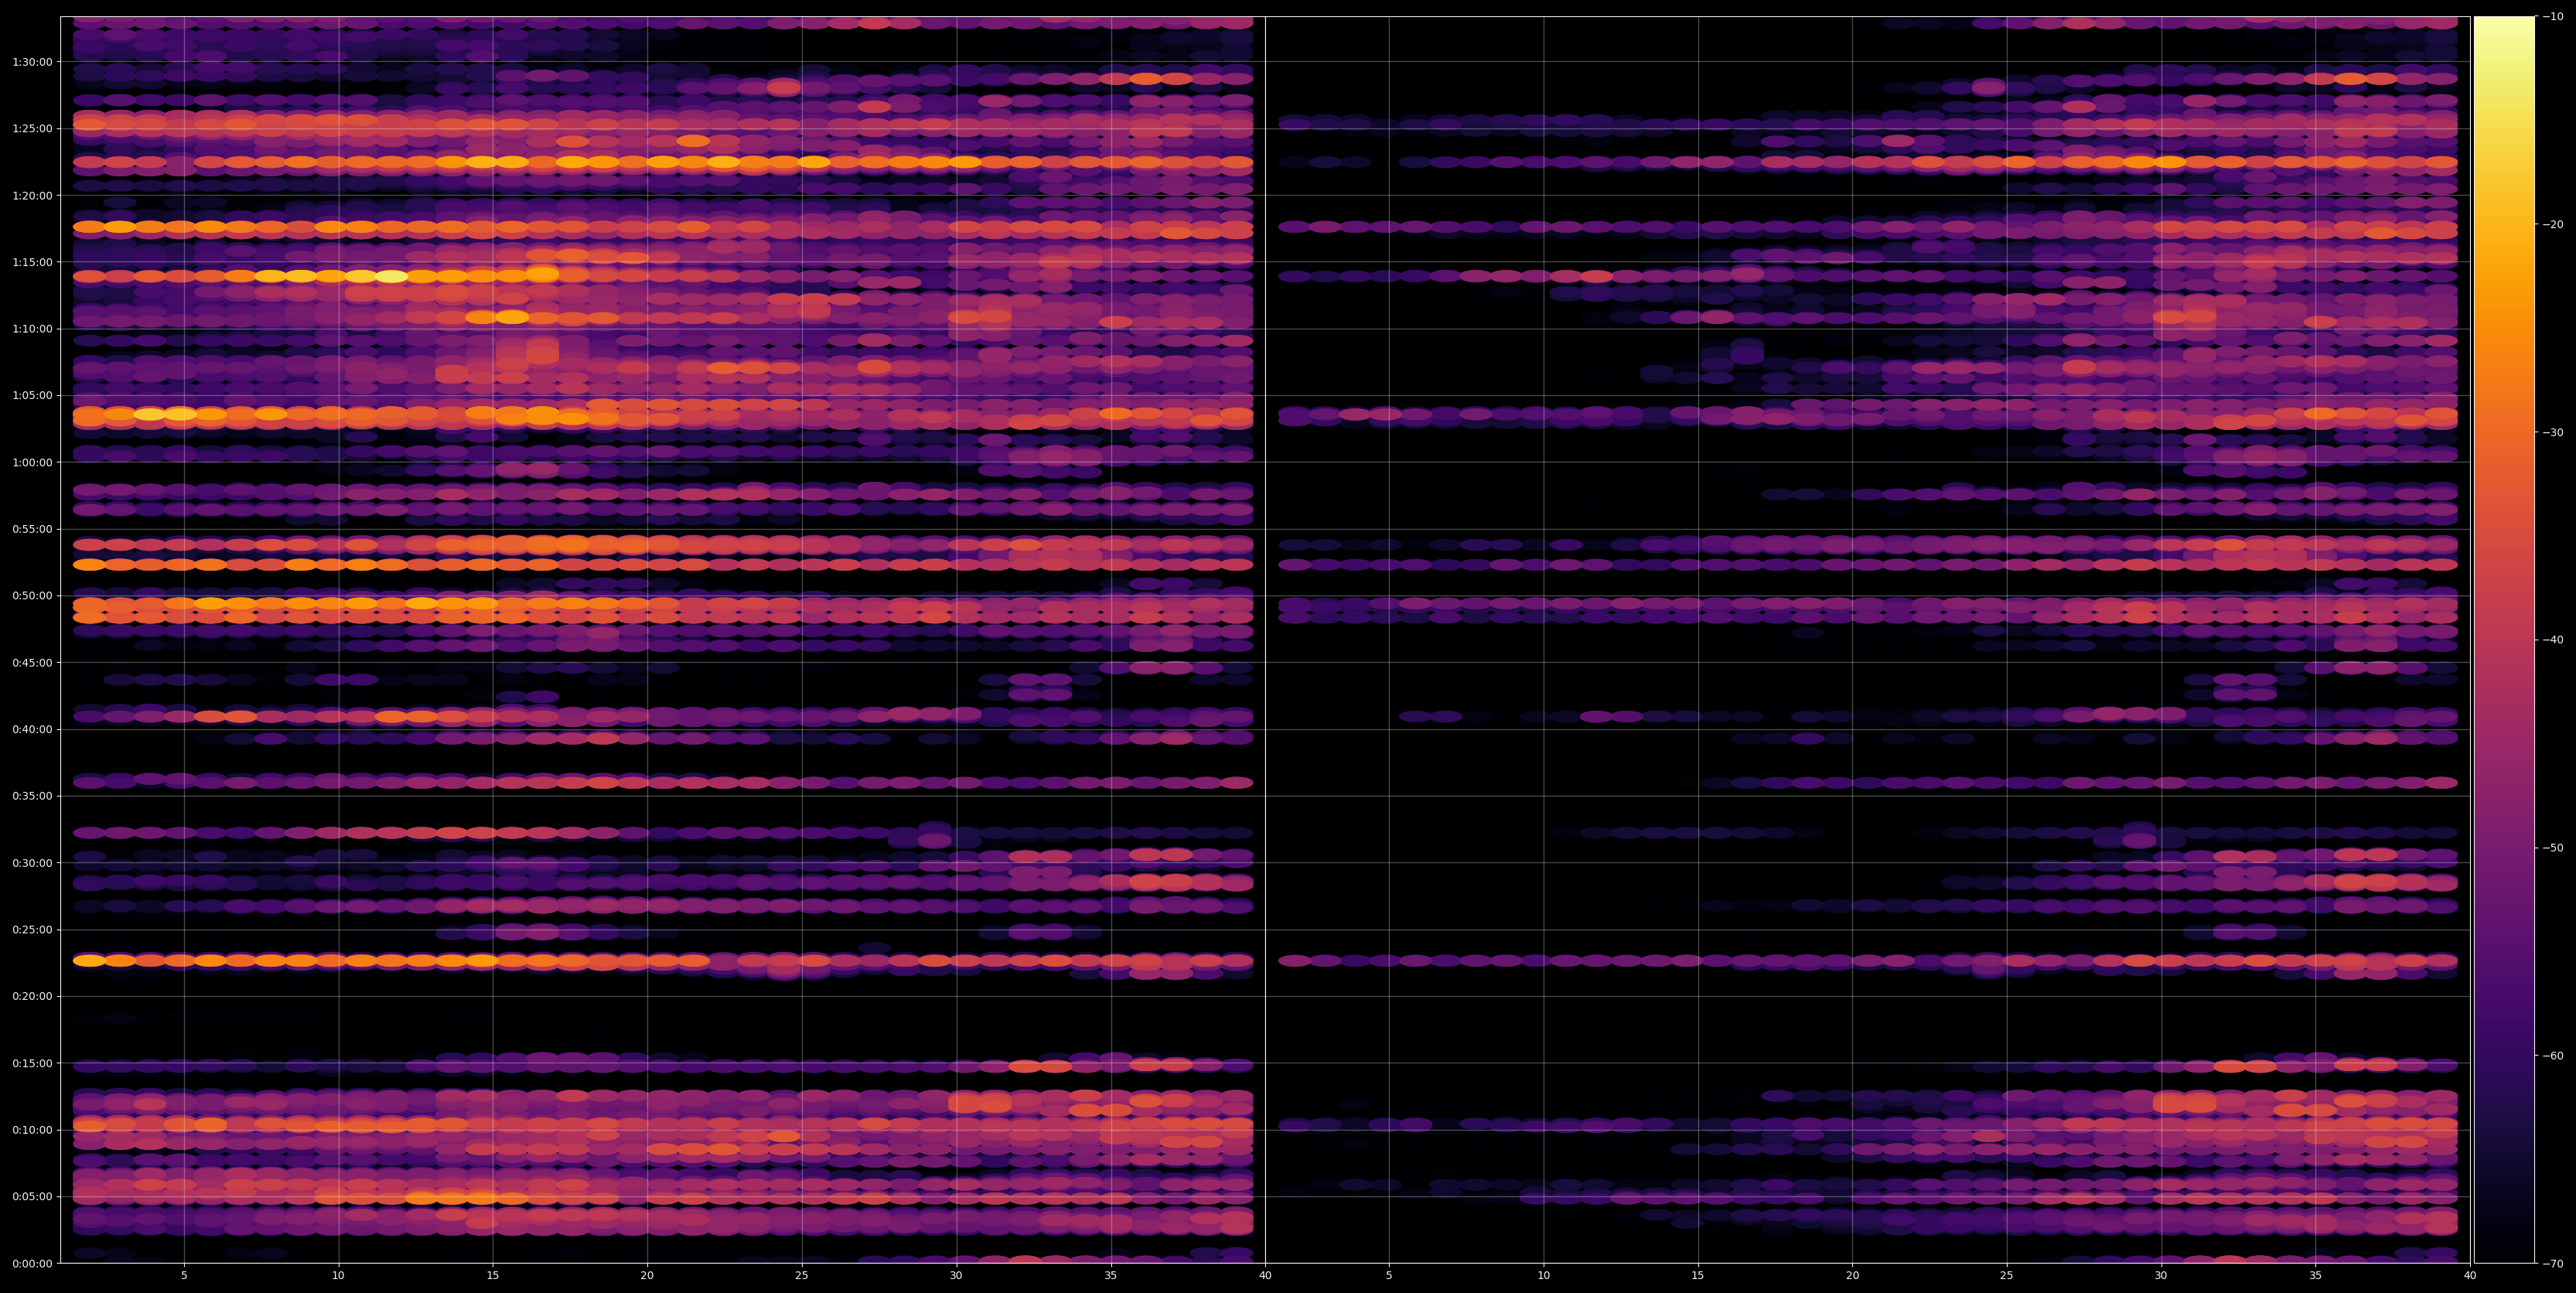This screenshot has height=1293, width=2576.
Task: Select the −20 colorbar tick label
Action: [x=2552, y=224]
